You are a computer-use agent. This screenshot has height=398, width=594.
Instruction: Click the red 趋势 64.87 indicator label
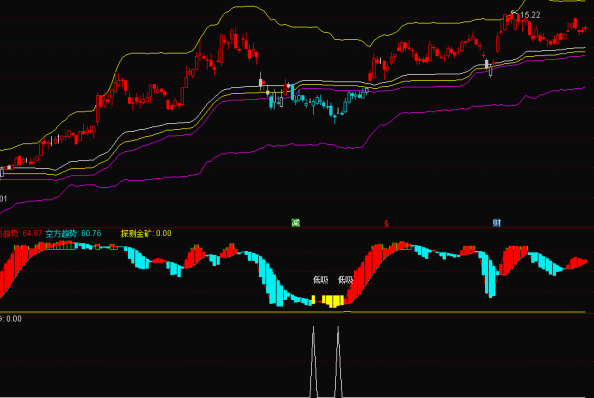[21, 233]
